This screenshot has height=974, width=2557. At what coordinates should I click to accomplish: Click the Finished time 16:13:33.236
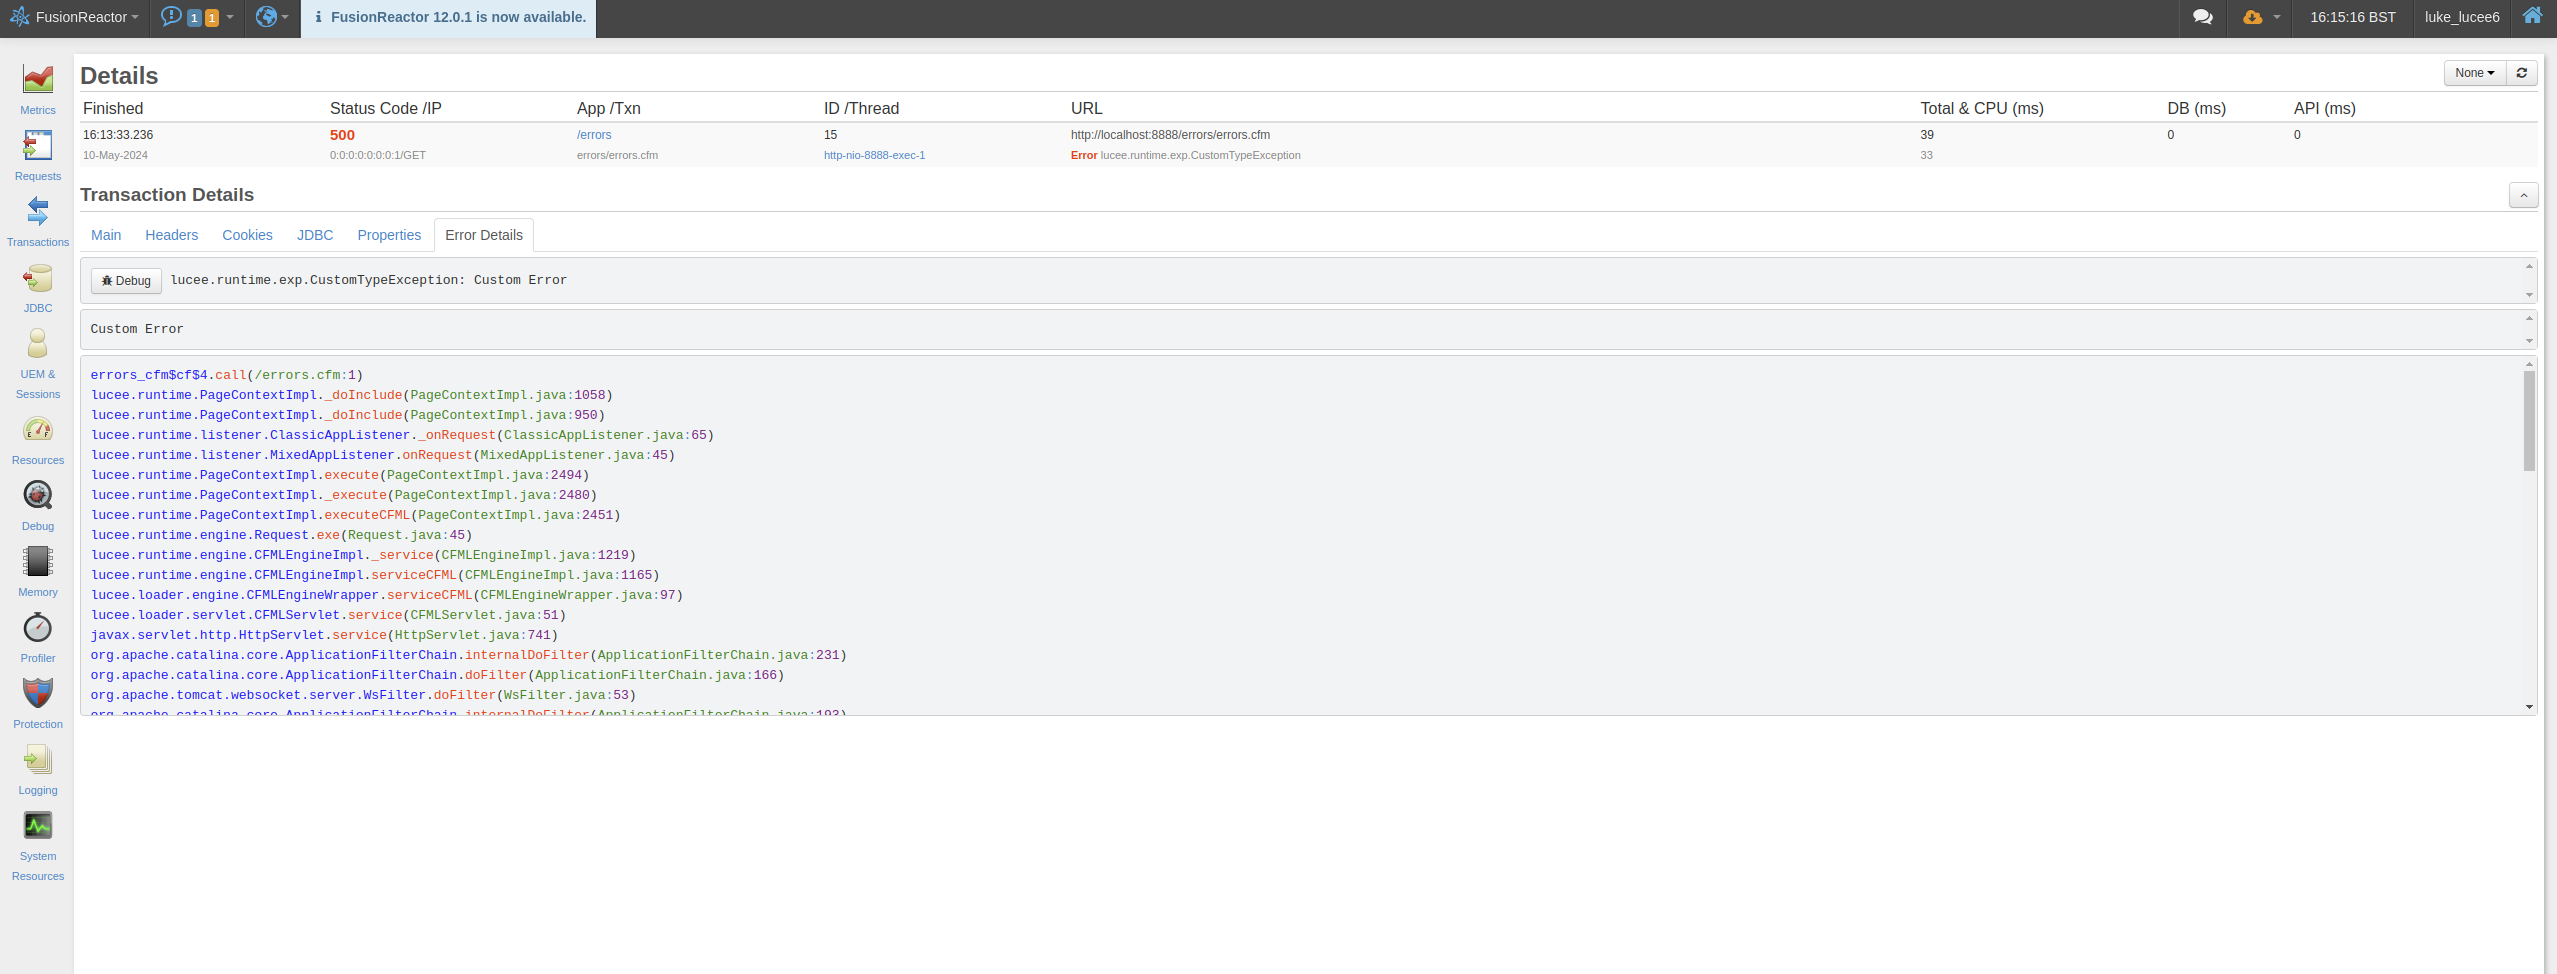118,135
